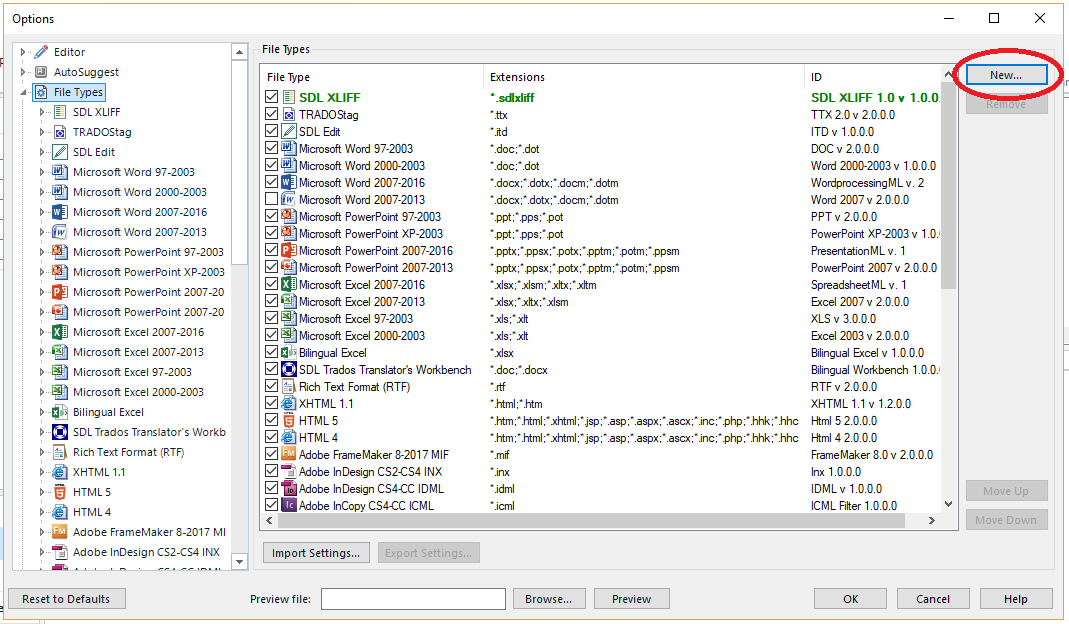Click the SDL Edit pencil icon in the list
This screenshot has height=624, width=1069.
pyautogui.click(x=288, y=132)
